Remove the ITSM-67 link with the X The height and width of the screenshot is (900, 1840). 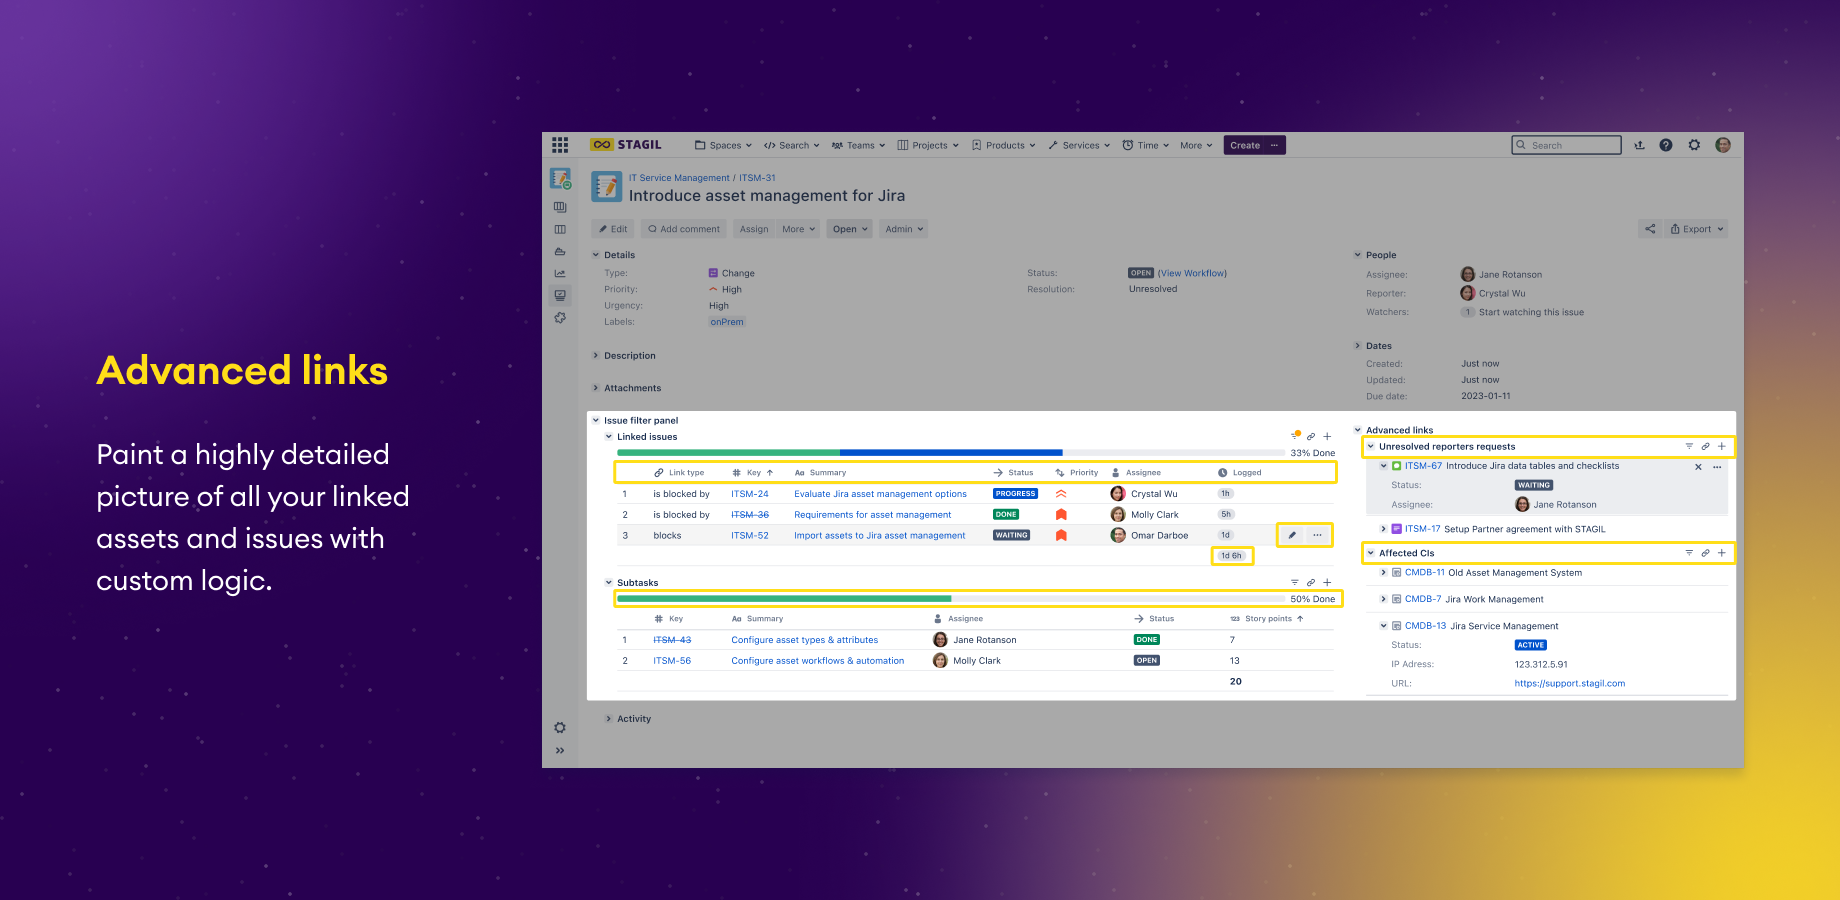[1698, 466]
